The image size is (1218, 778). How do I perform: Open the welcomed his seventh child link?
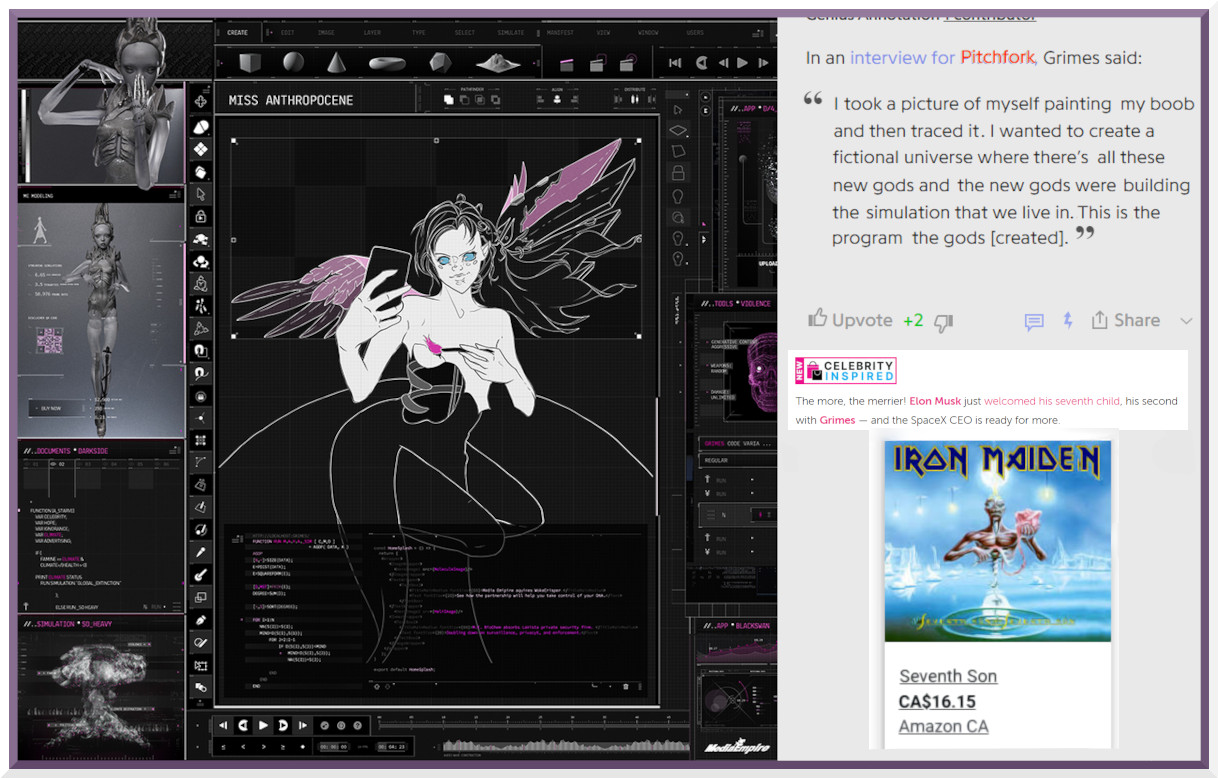tap(1052, 401)
